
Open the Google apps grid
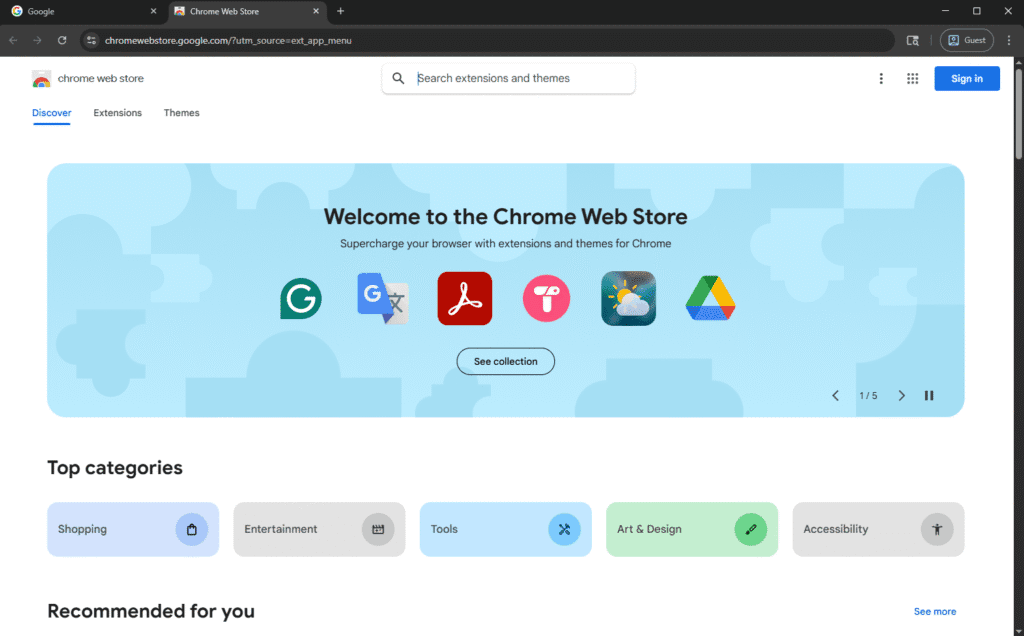(912, 78)
